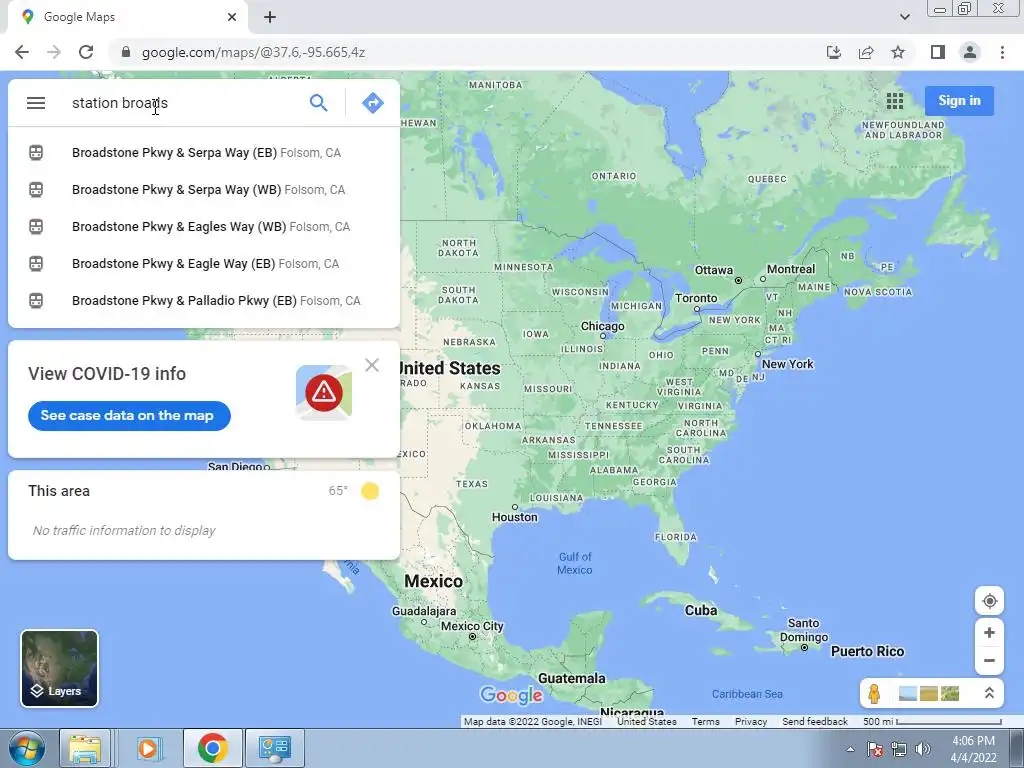Open the Chrome profile avatar

pyautogui.click(x=970, y=52)
